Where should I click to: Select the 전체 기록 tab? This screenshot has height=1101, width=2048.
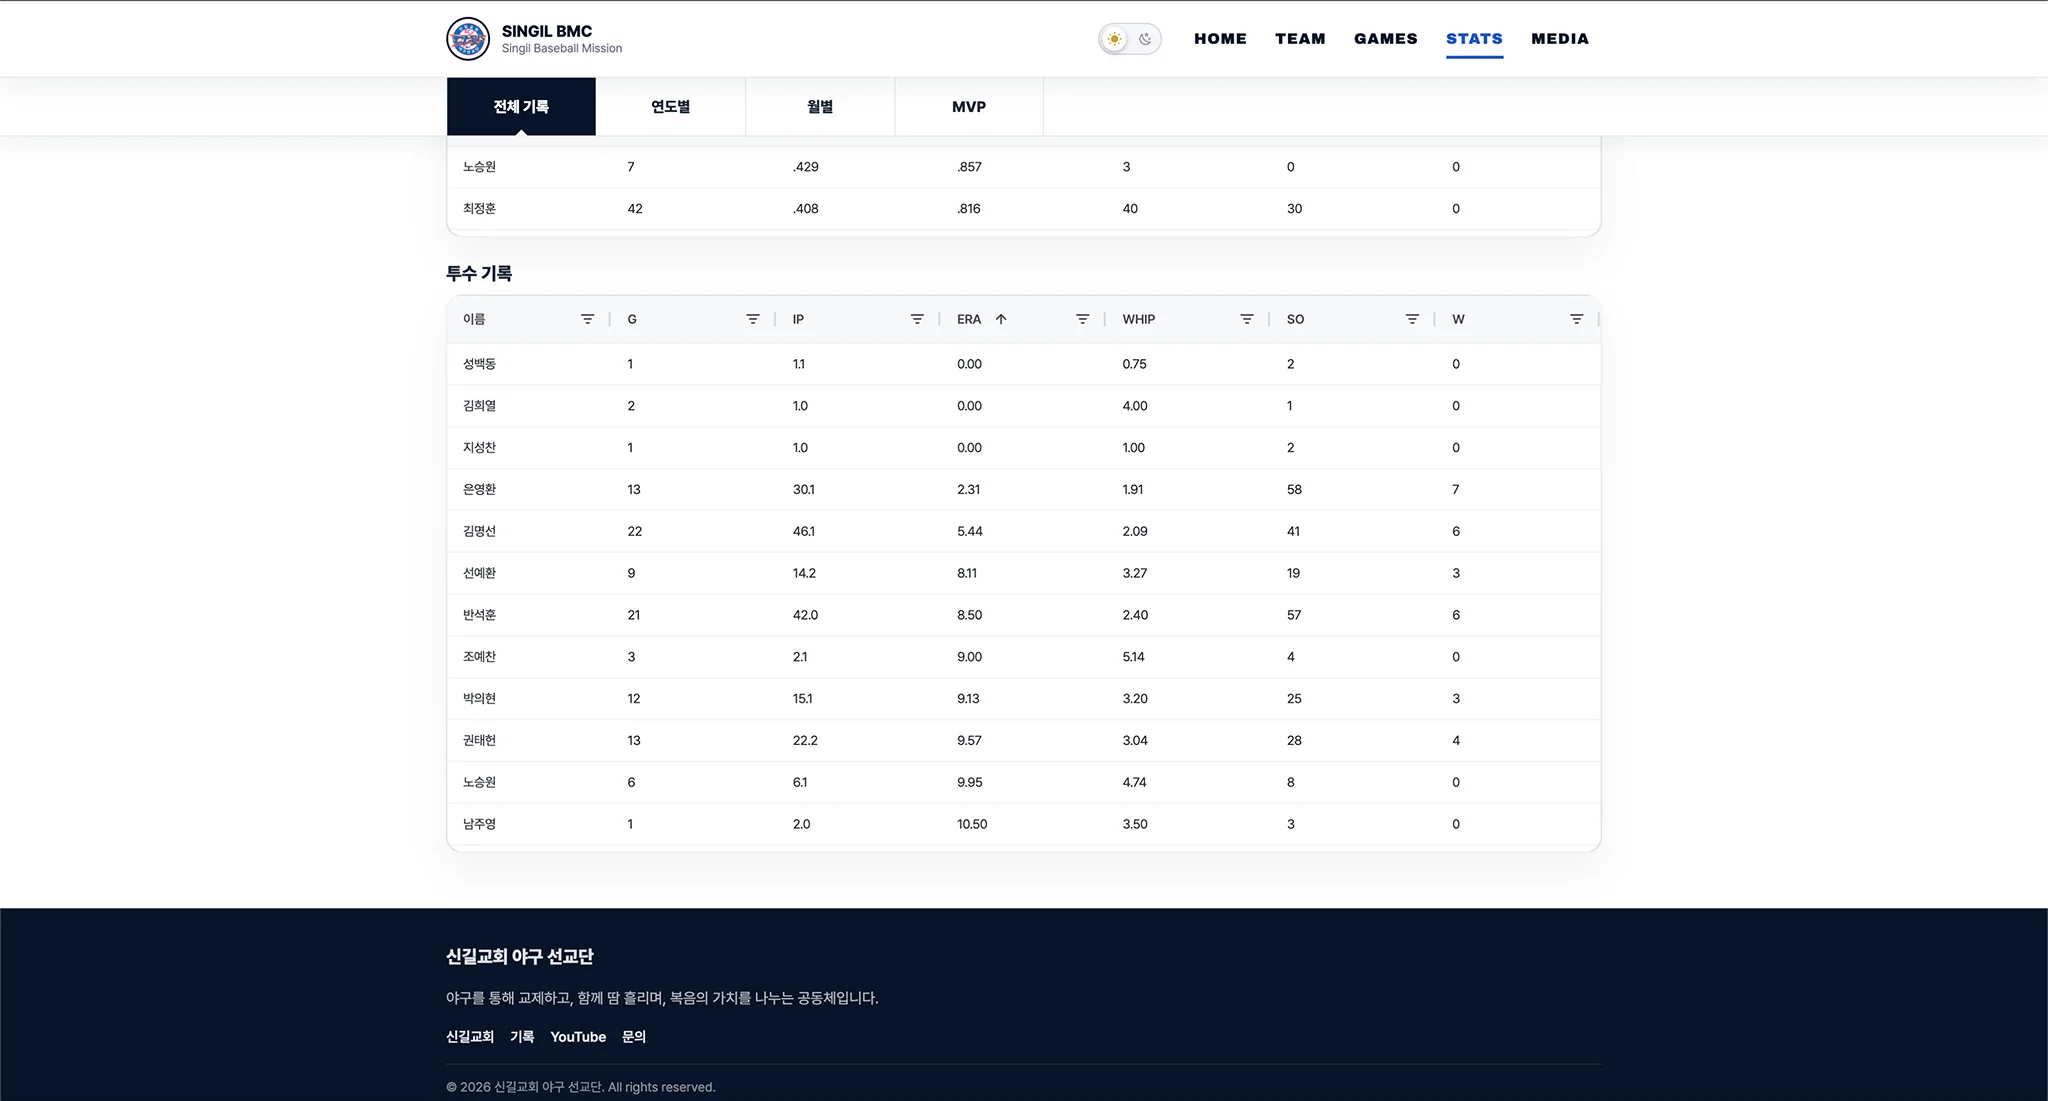pyautogui.click(x=521, y=106)
